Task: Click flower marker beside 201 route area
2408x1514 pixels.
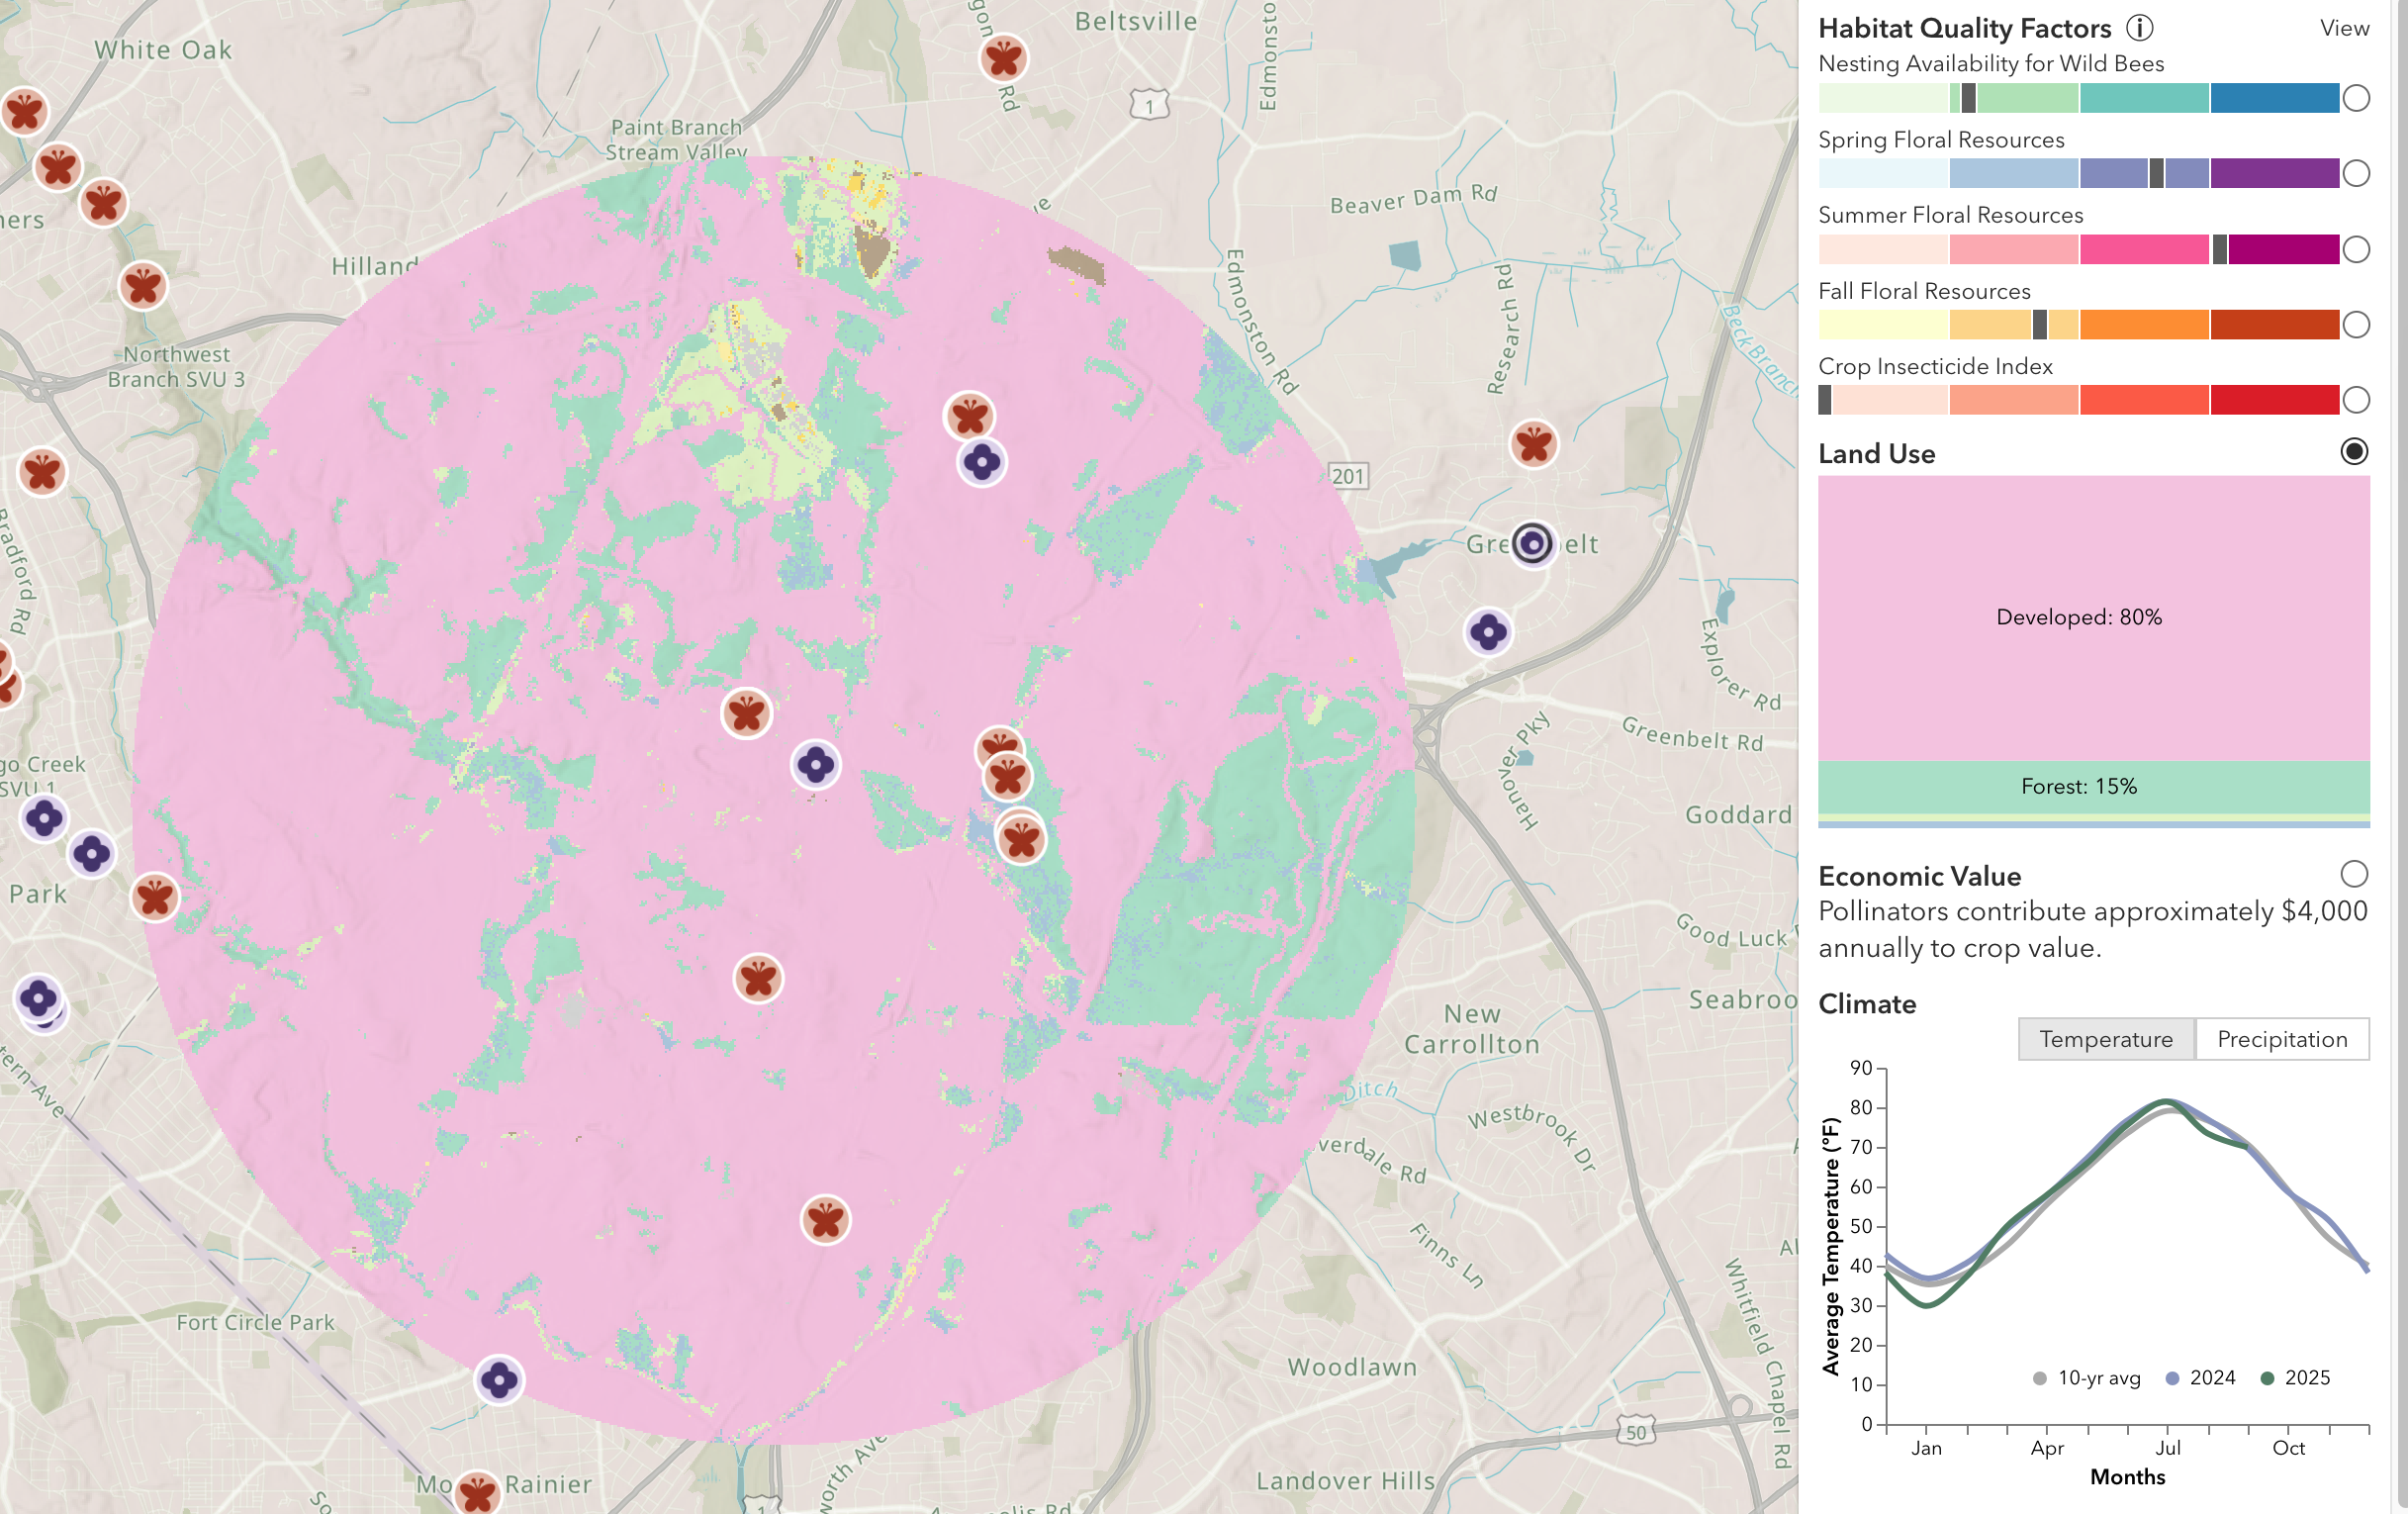Action: (x=981, y=462)
